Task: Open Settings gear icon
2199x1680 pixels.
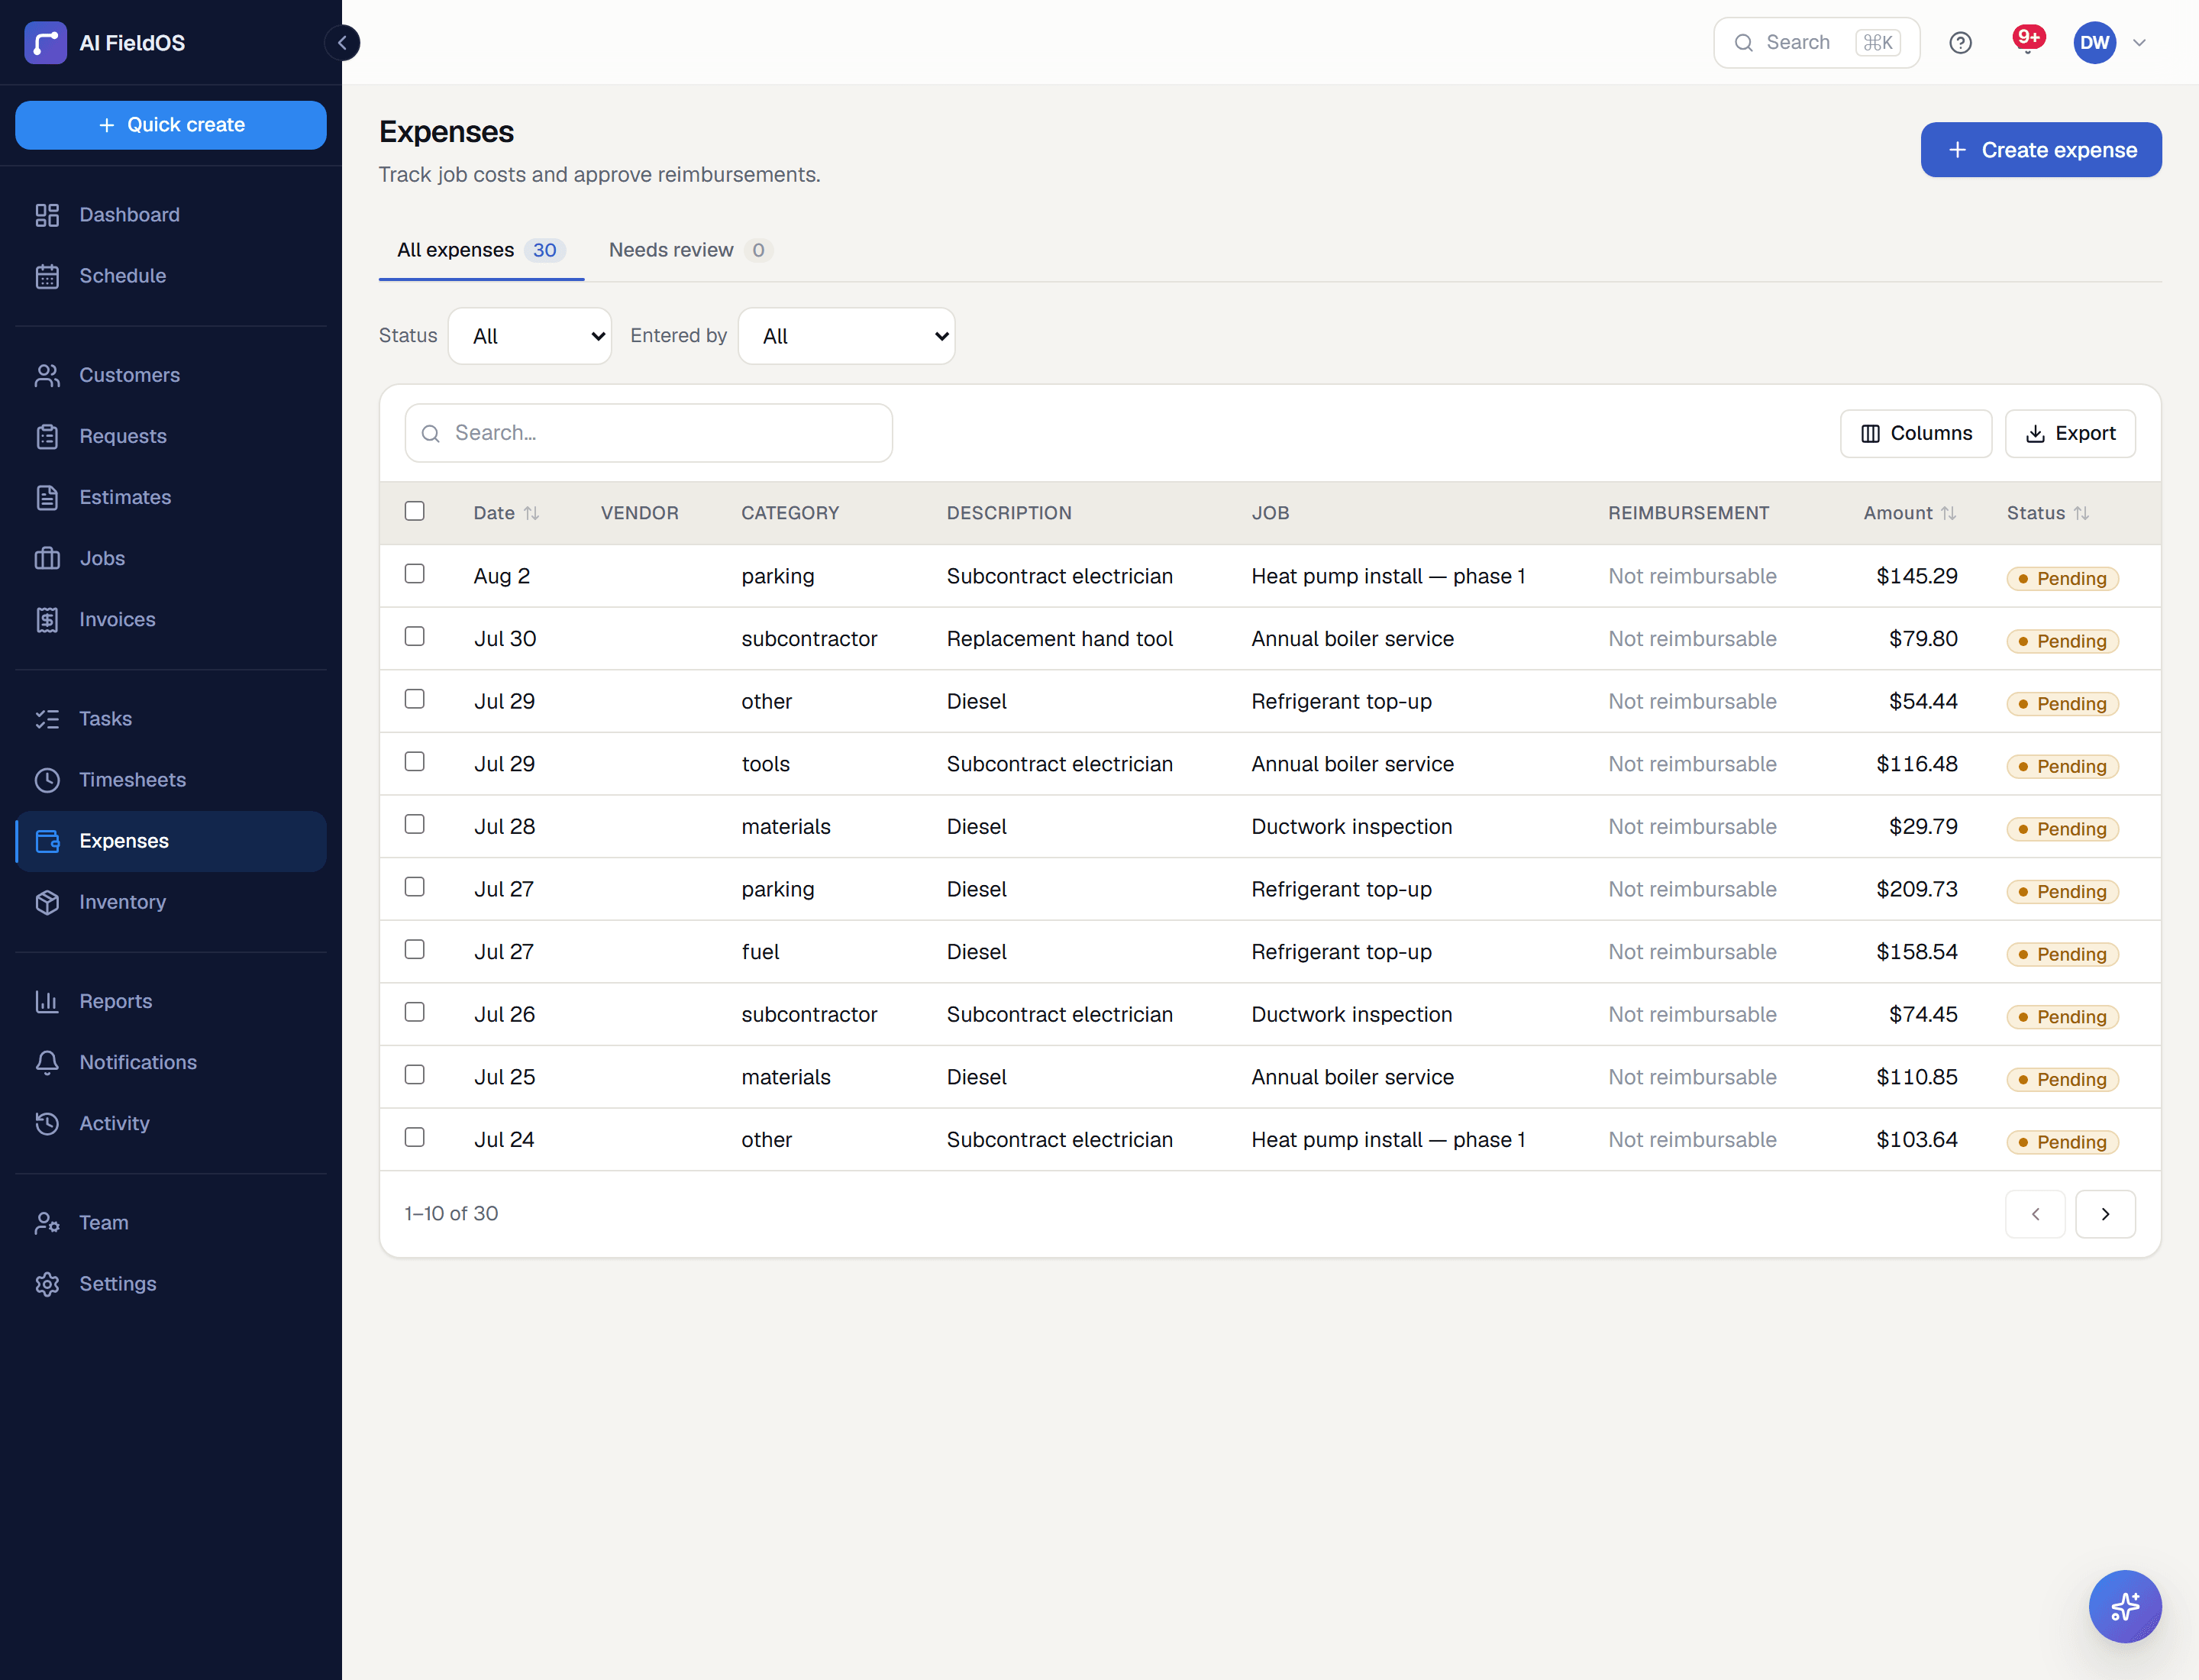Action: [47, 1284]
